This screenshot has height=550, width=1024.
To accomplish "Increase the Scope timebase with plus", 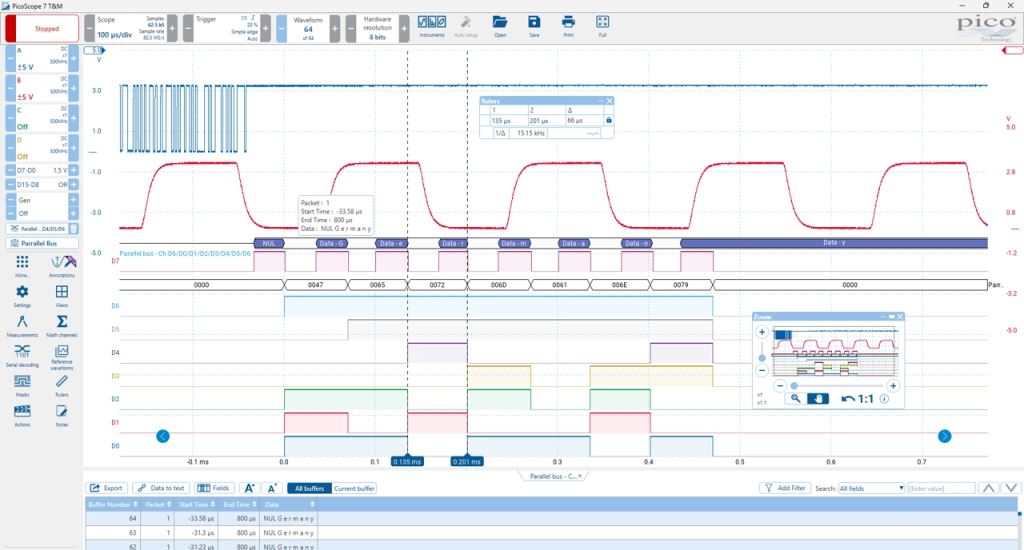I will coord(172,29).
